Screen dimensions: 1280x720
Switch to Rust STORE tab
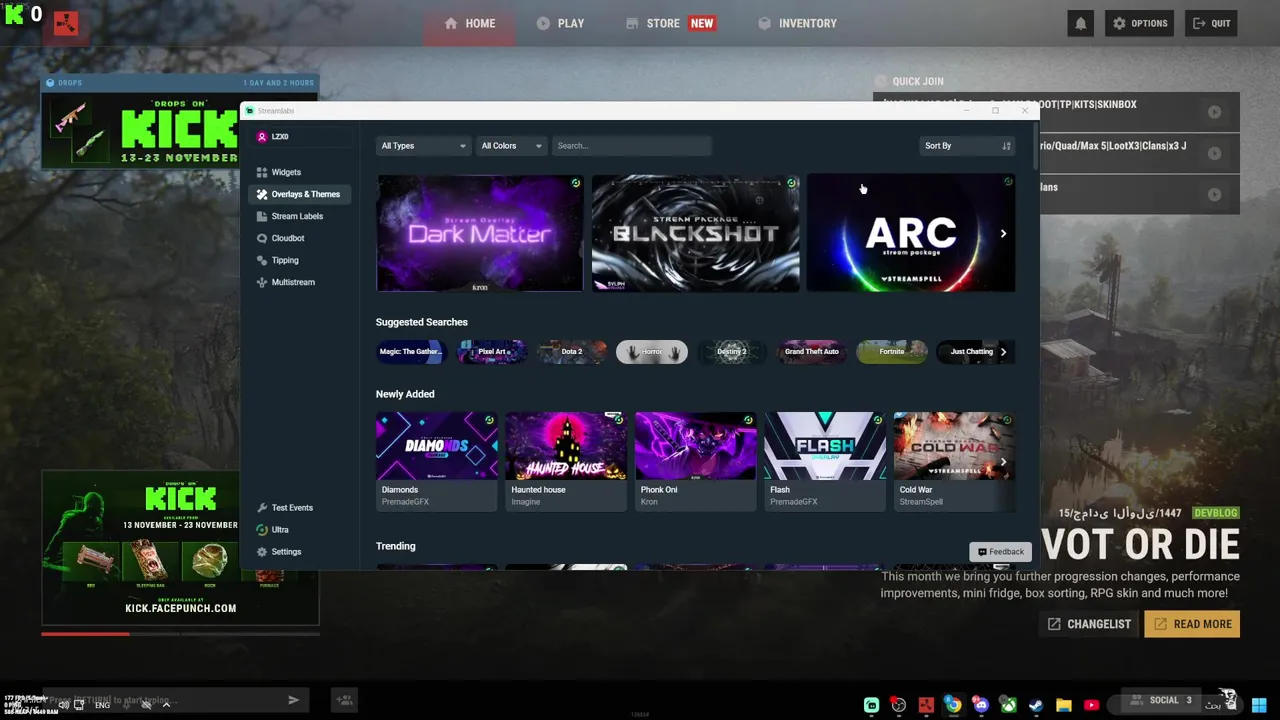pos(670,23)
